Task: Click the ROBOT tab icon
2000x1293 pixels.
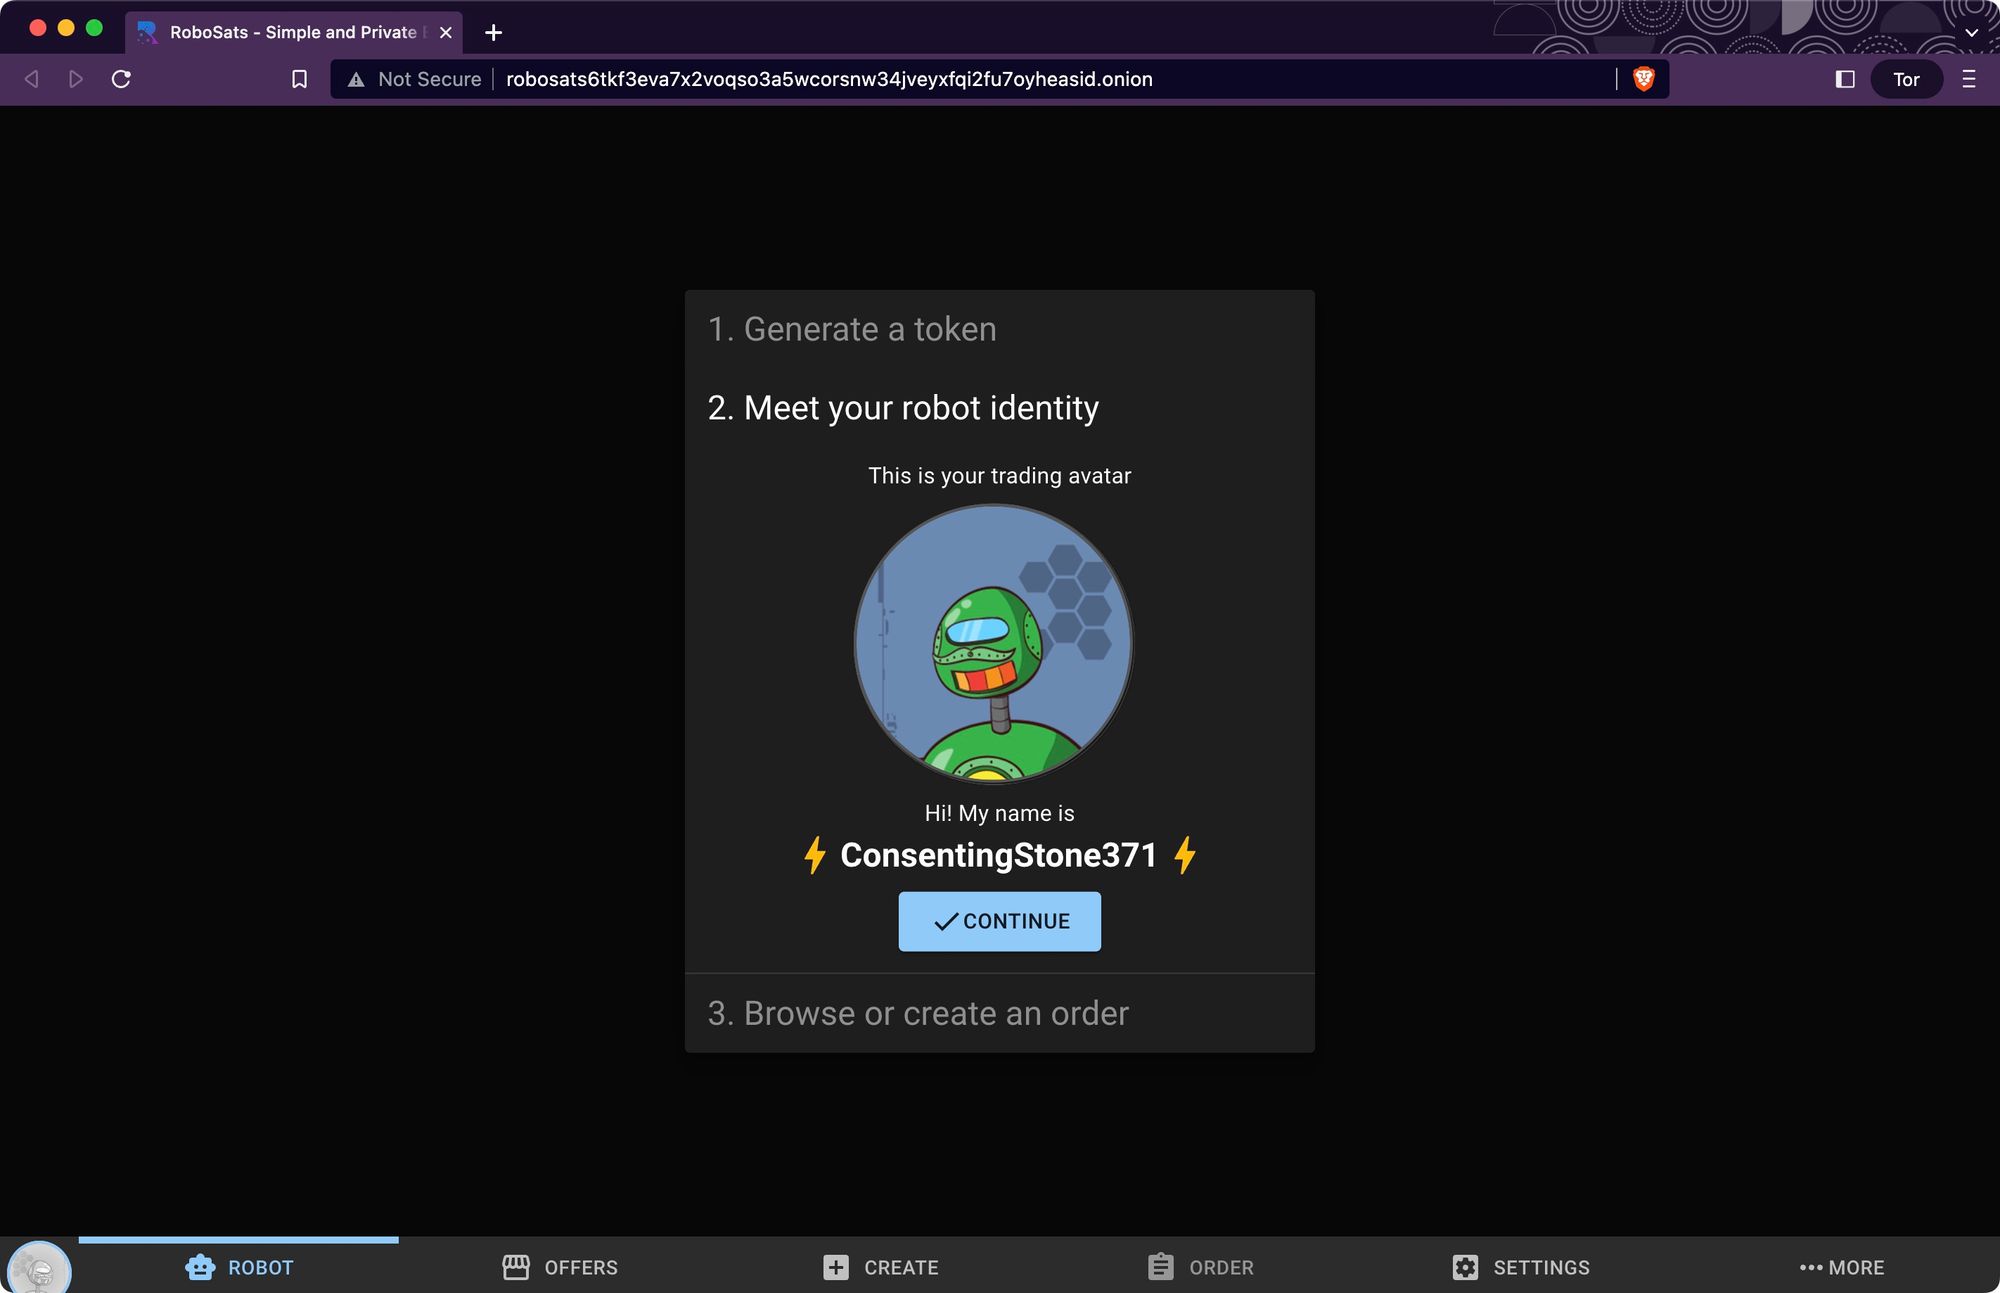Action: point(200,1267)
